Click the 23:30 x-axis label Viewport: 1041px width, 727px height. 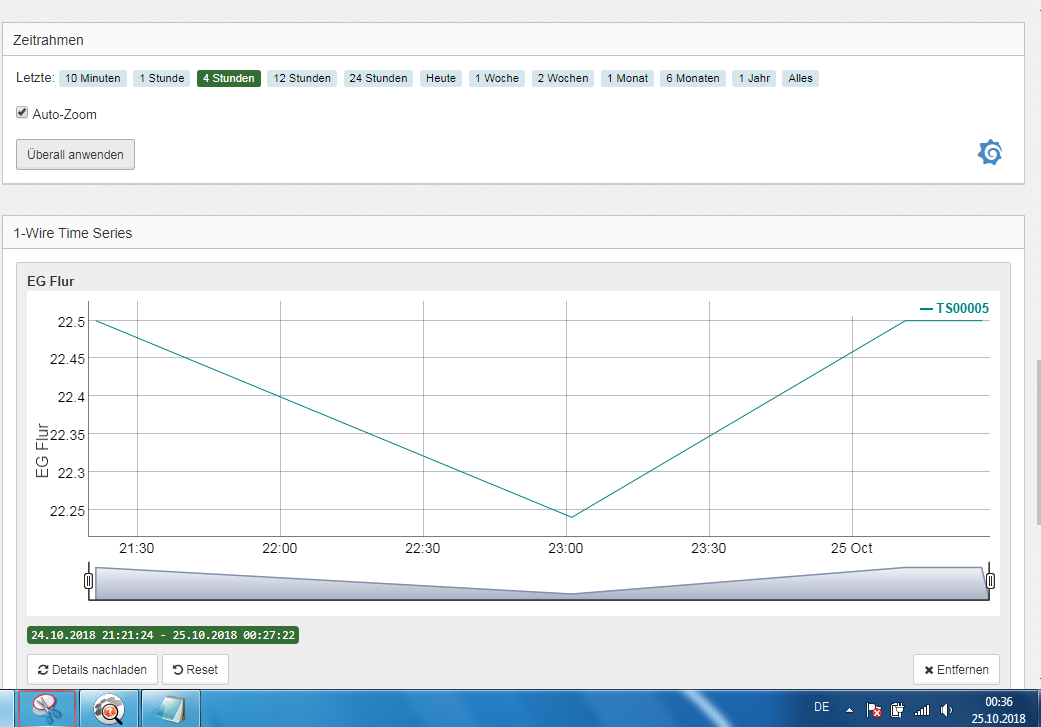click(708, 548)
